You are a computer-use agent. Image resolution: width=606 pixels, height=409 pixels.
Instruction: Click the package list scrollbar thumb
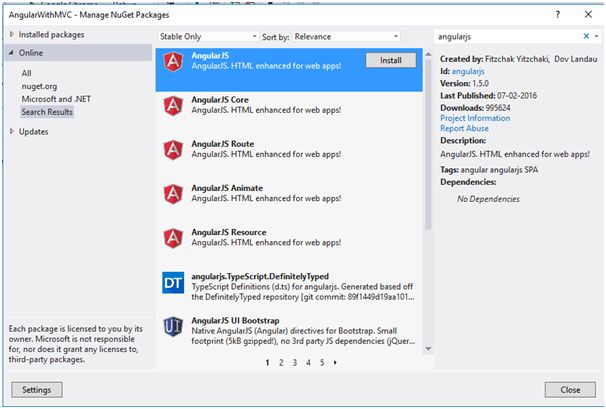(x=428, y=145)
